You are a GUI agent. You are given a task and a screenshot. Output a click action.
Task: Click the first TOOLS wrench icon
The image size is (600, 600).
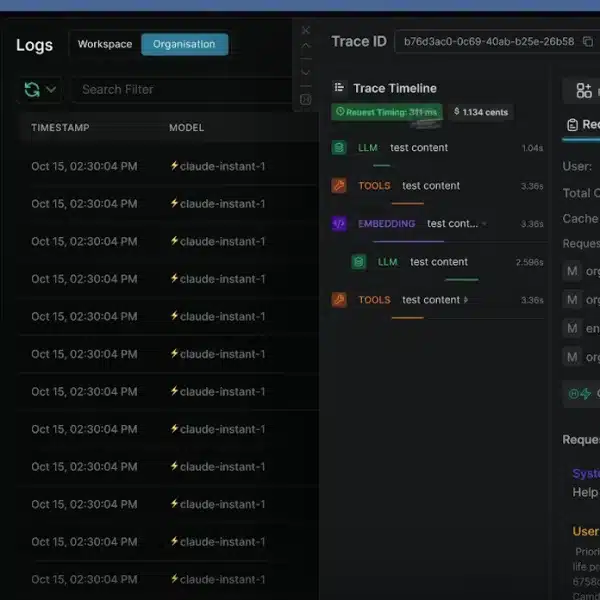pos(339,186)
